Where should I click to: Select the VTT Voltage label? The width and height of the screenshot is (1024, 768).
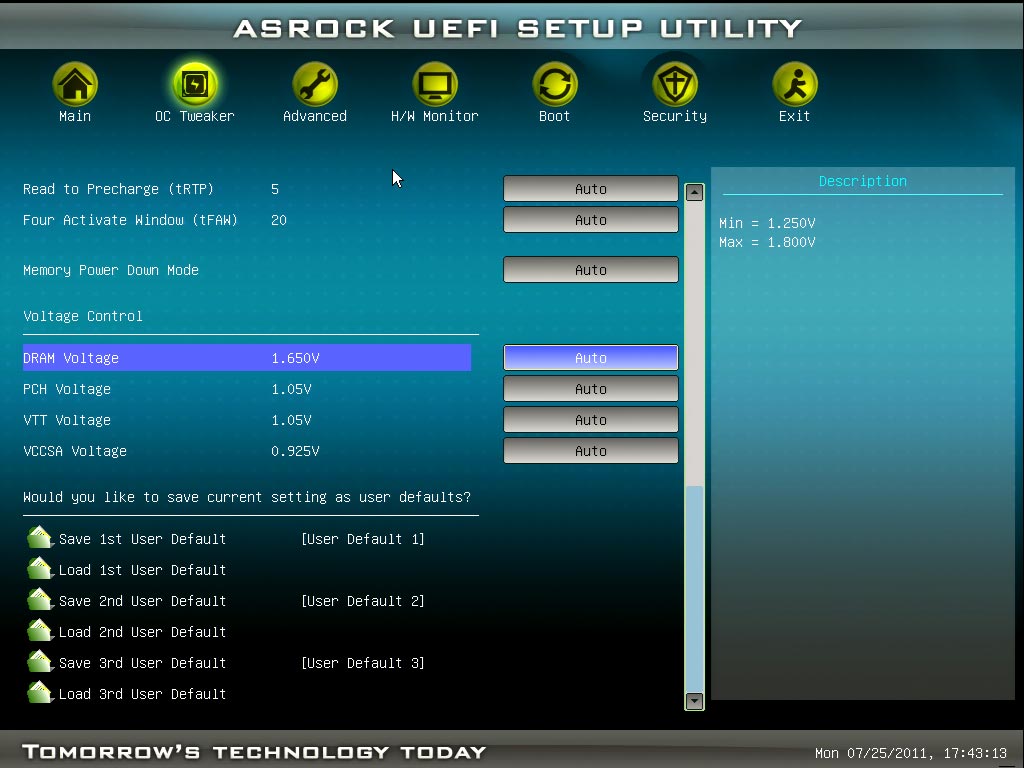tap(67, 420)
